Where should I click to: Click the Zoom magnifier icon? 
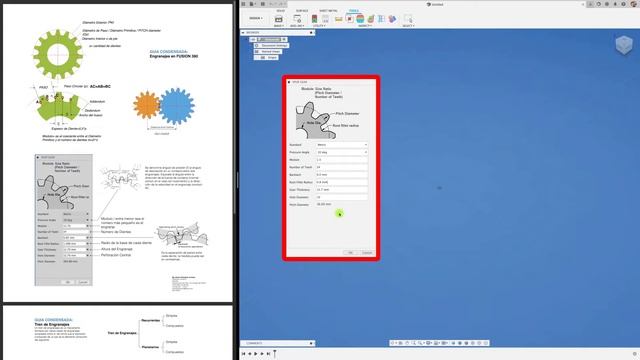click(413, 343)
